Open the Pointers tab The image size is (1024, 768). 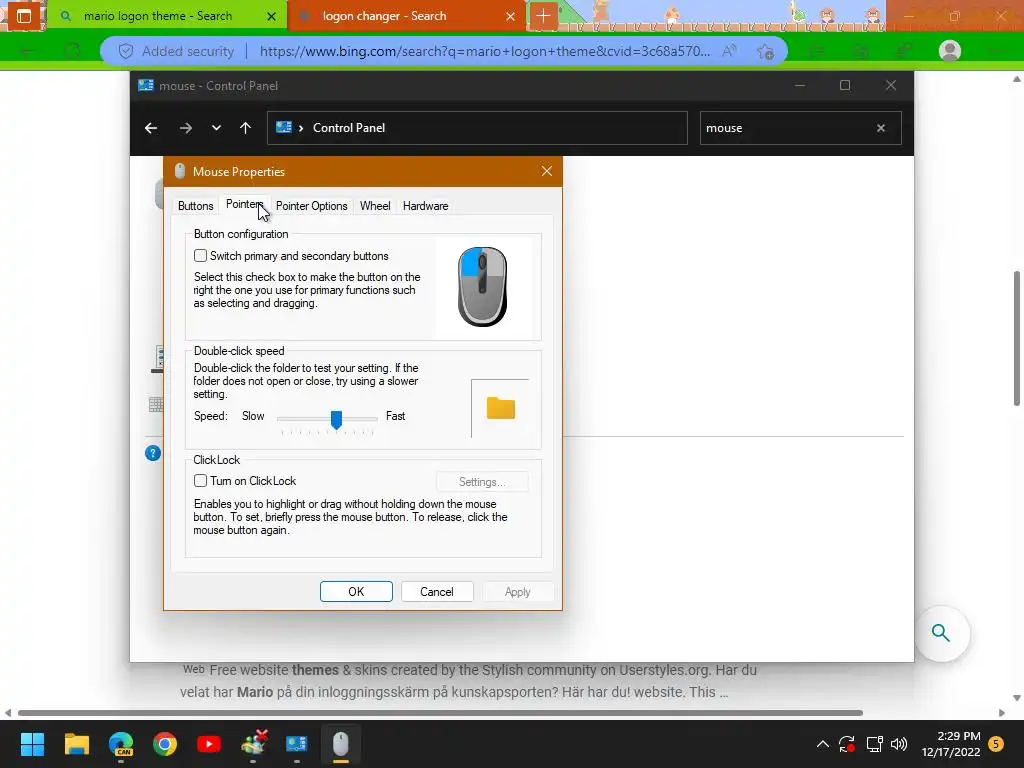tap(244, 204)
